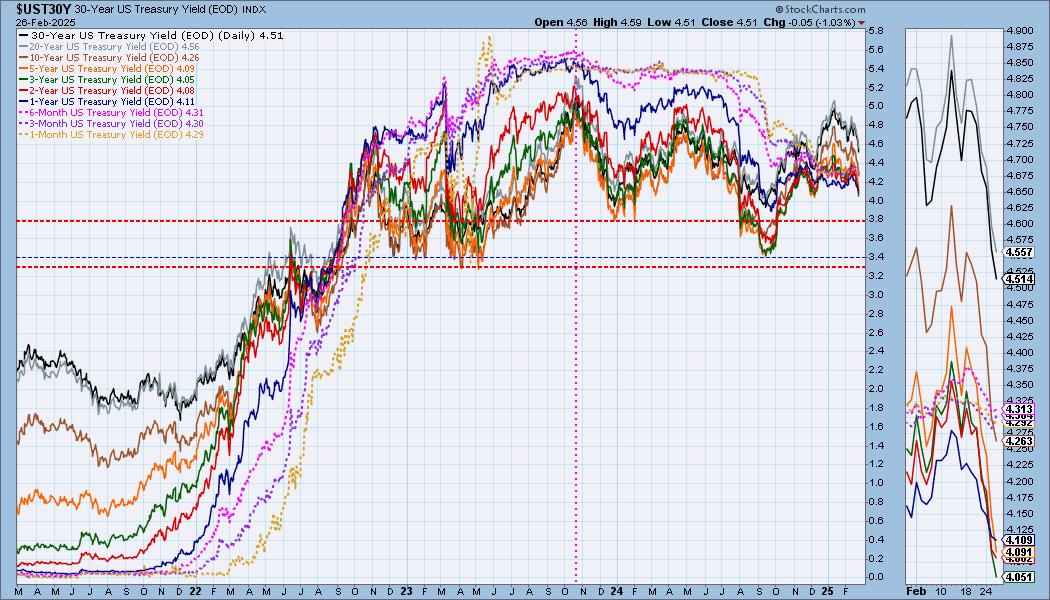The image size is (1050, 600).
Task: Click the 3.4 label on main y-axis
Action: pyautogui.click(x=876, y=256)
